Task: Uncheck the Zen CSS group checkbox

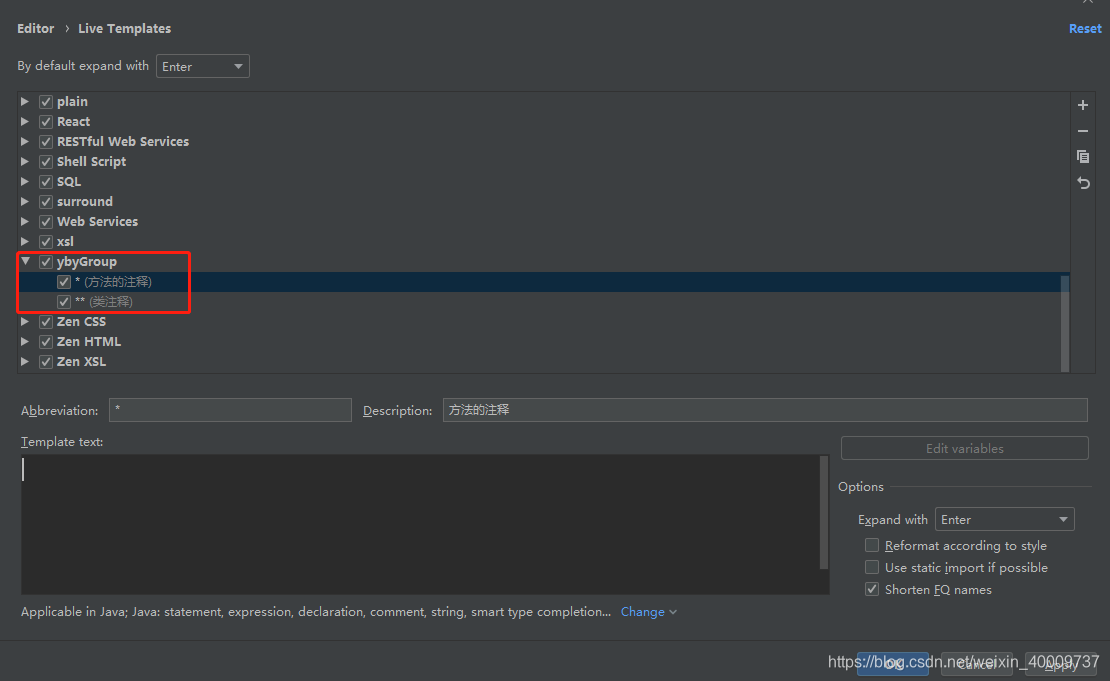Action: 46,322
